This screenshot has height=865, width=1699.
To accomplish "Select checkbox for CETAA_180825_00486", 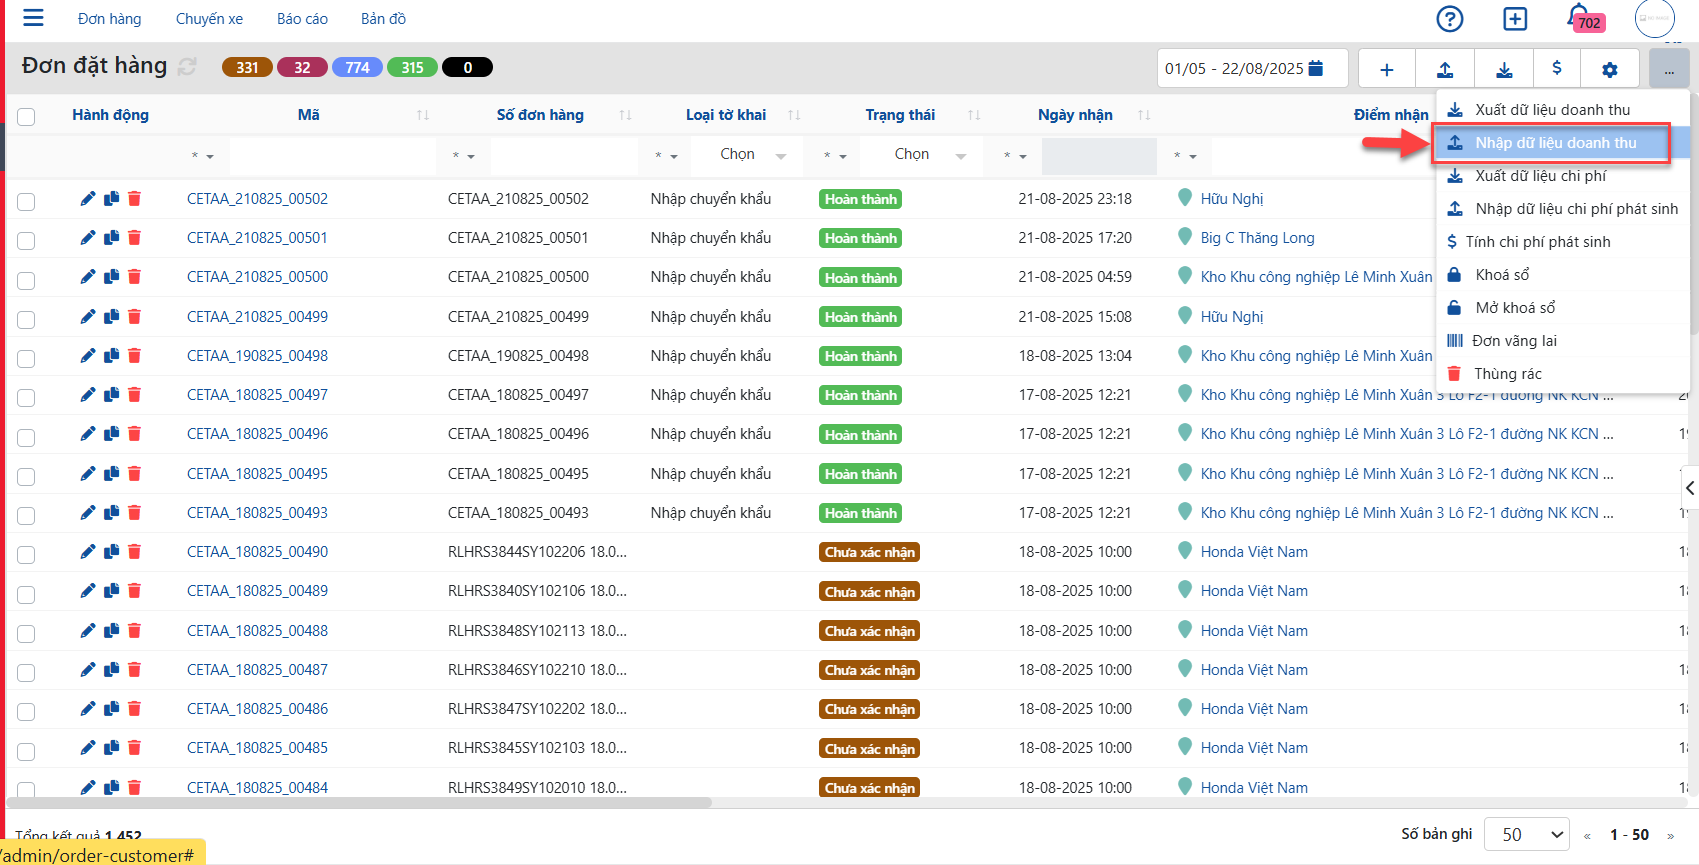I will (26, 711).
